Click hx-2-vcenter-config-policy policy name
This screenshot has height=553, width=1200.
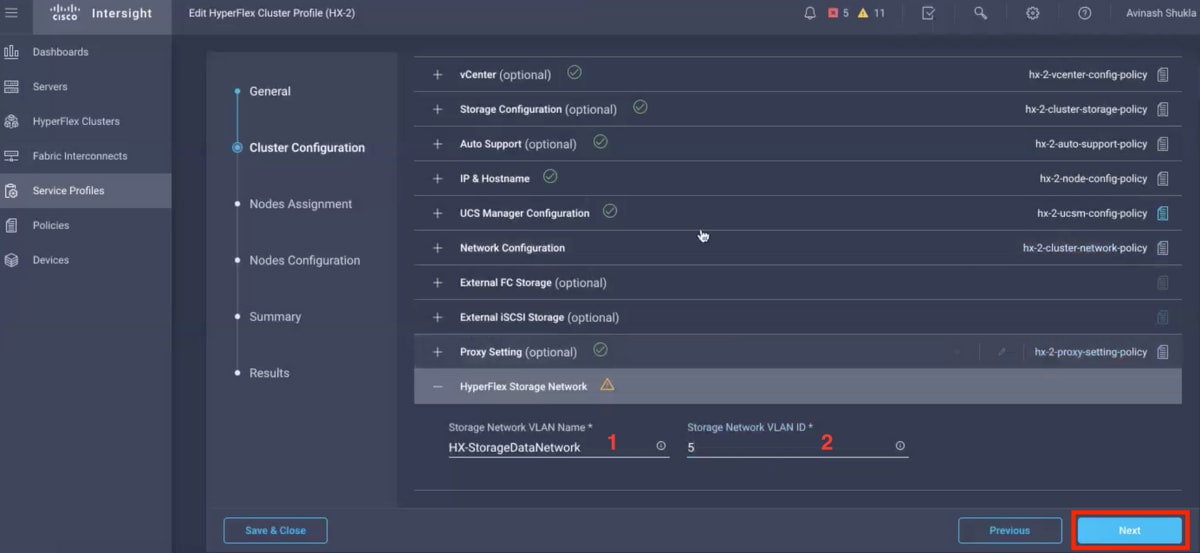(x=1088, y=75)
